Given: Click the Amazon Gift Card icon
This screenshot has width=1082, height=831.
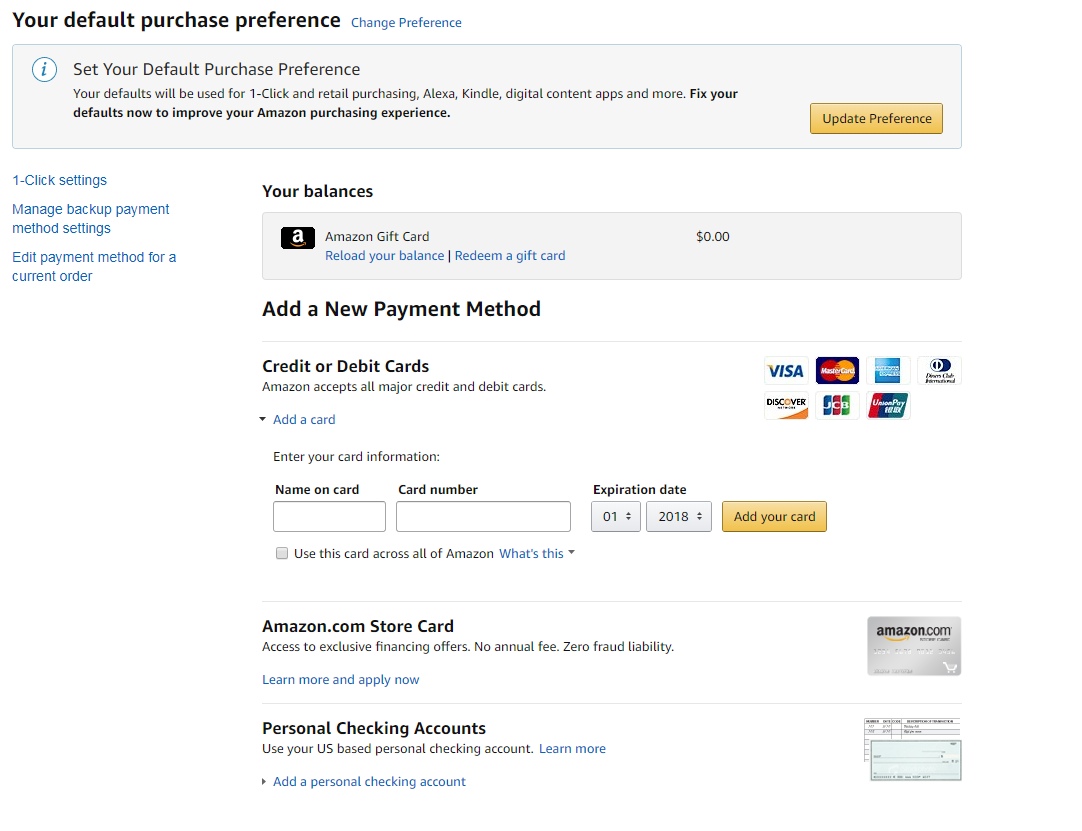Looking at the screenshot, I should click(x=298, y=238).
